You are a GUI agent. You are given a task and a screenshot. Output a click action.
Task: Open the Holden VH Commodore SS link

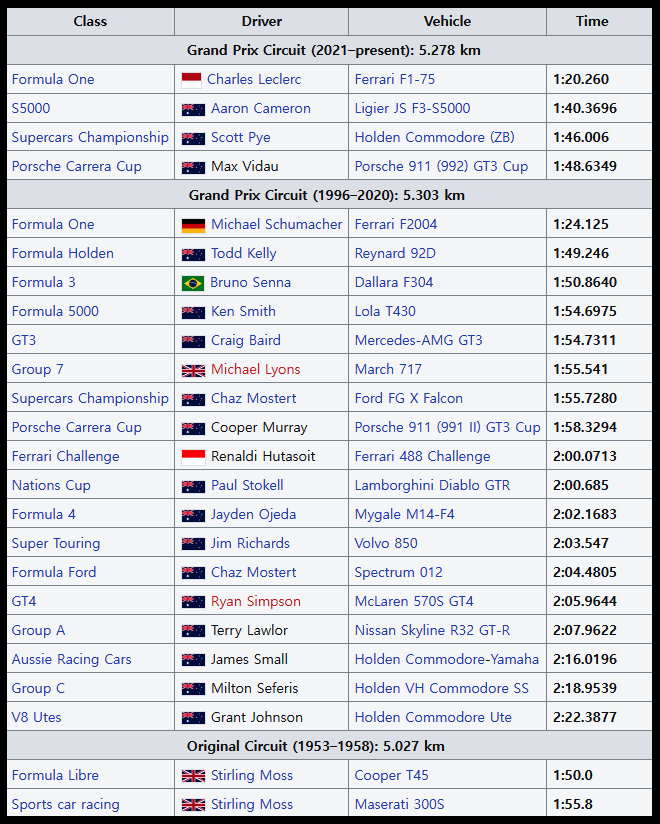(x=441, y=688)
